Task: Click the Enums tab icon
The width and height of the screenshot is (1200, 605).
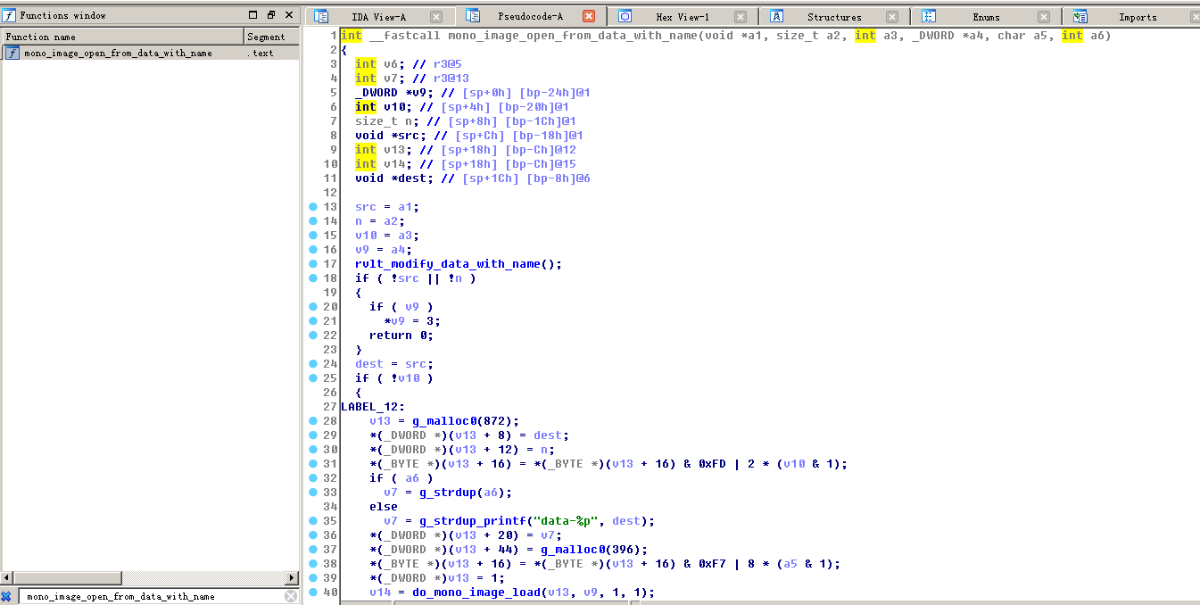Action: click(x=929, y=17)
